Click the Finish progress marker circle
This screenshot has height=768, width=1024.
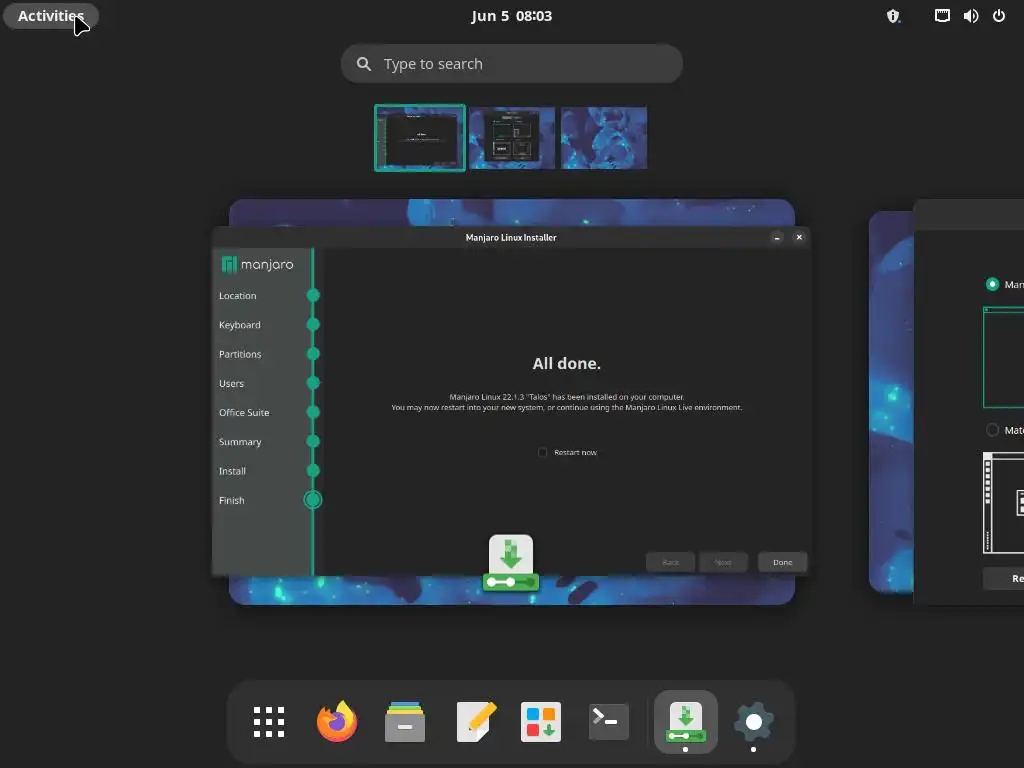click(313, 500)
